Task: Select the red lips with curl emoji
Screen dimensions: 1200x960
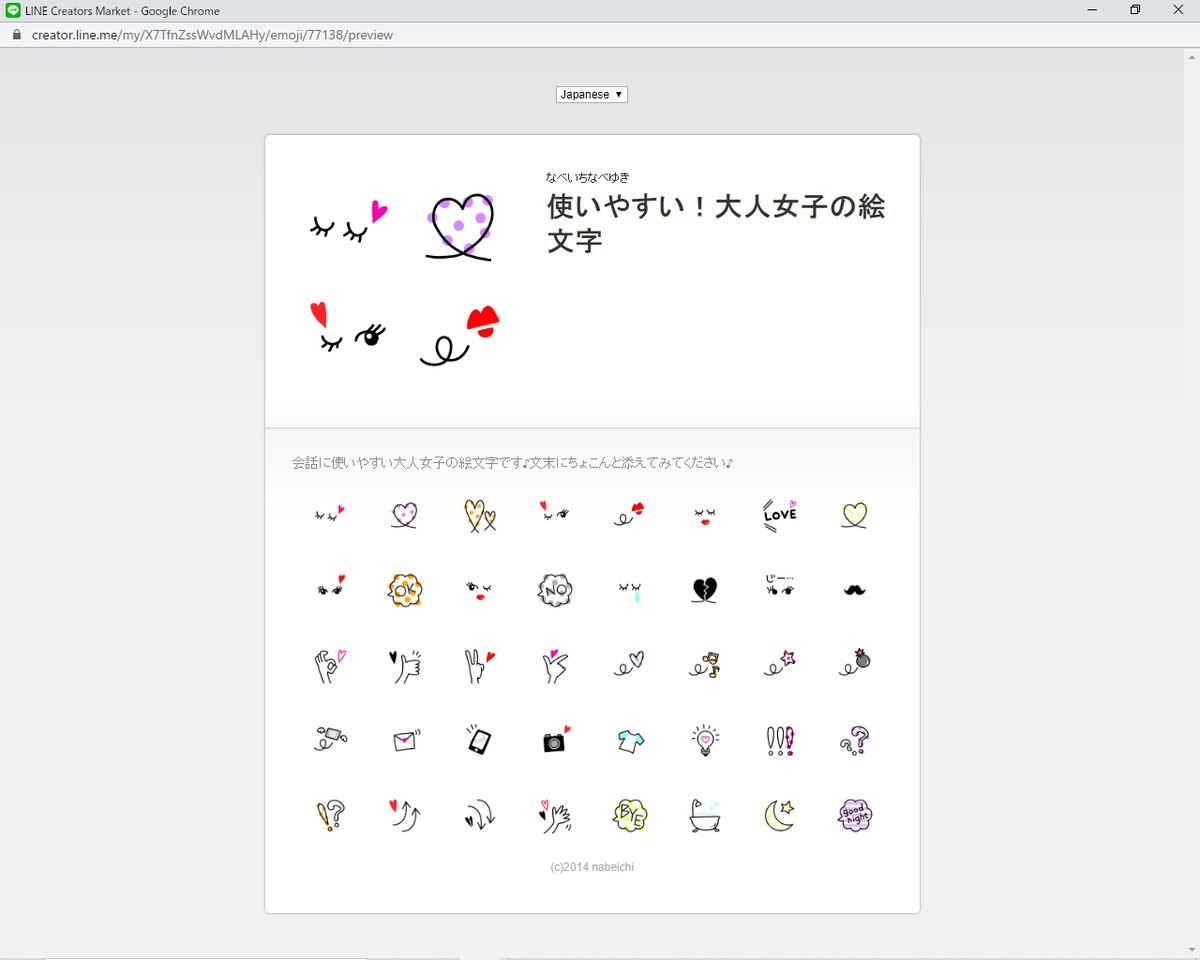Action: click(630, 514)
